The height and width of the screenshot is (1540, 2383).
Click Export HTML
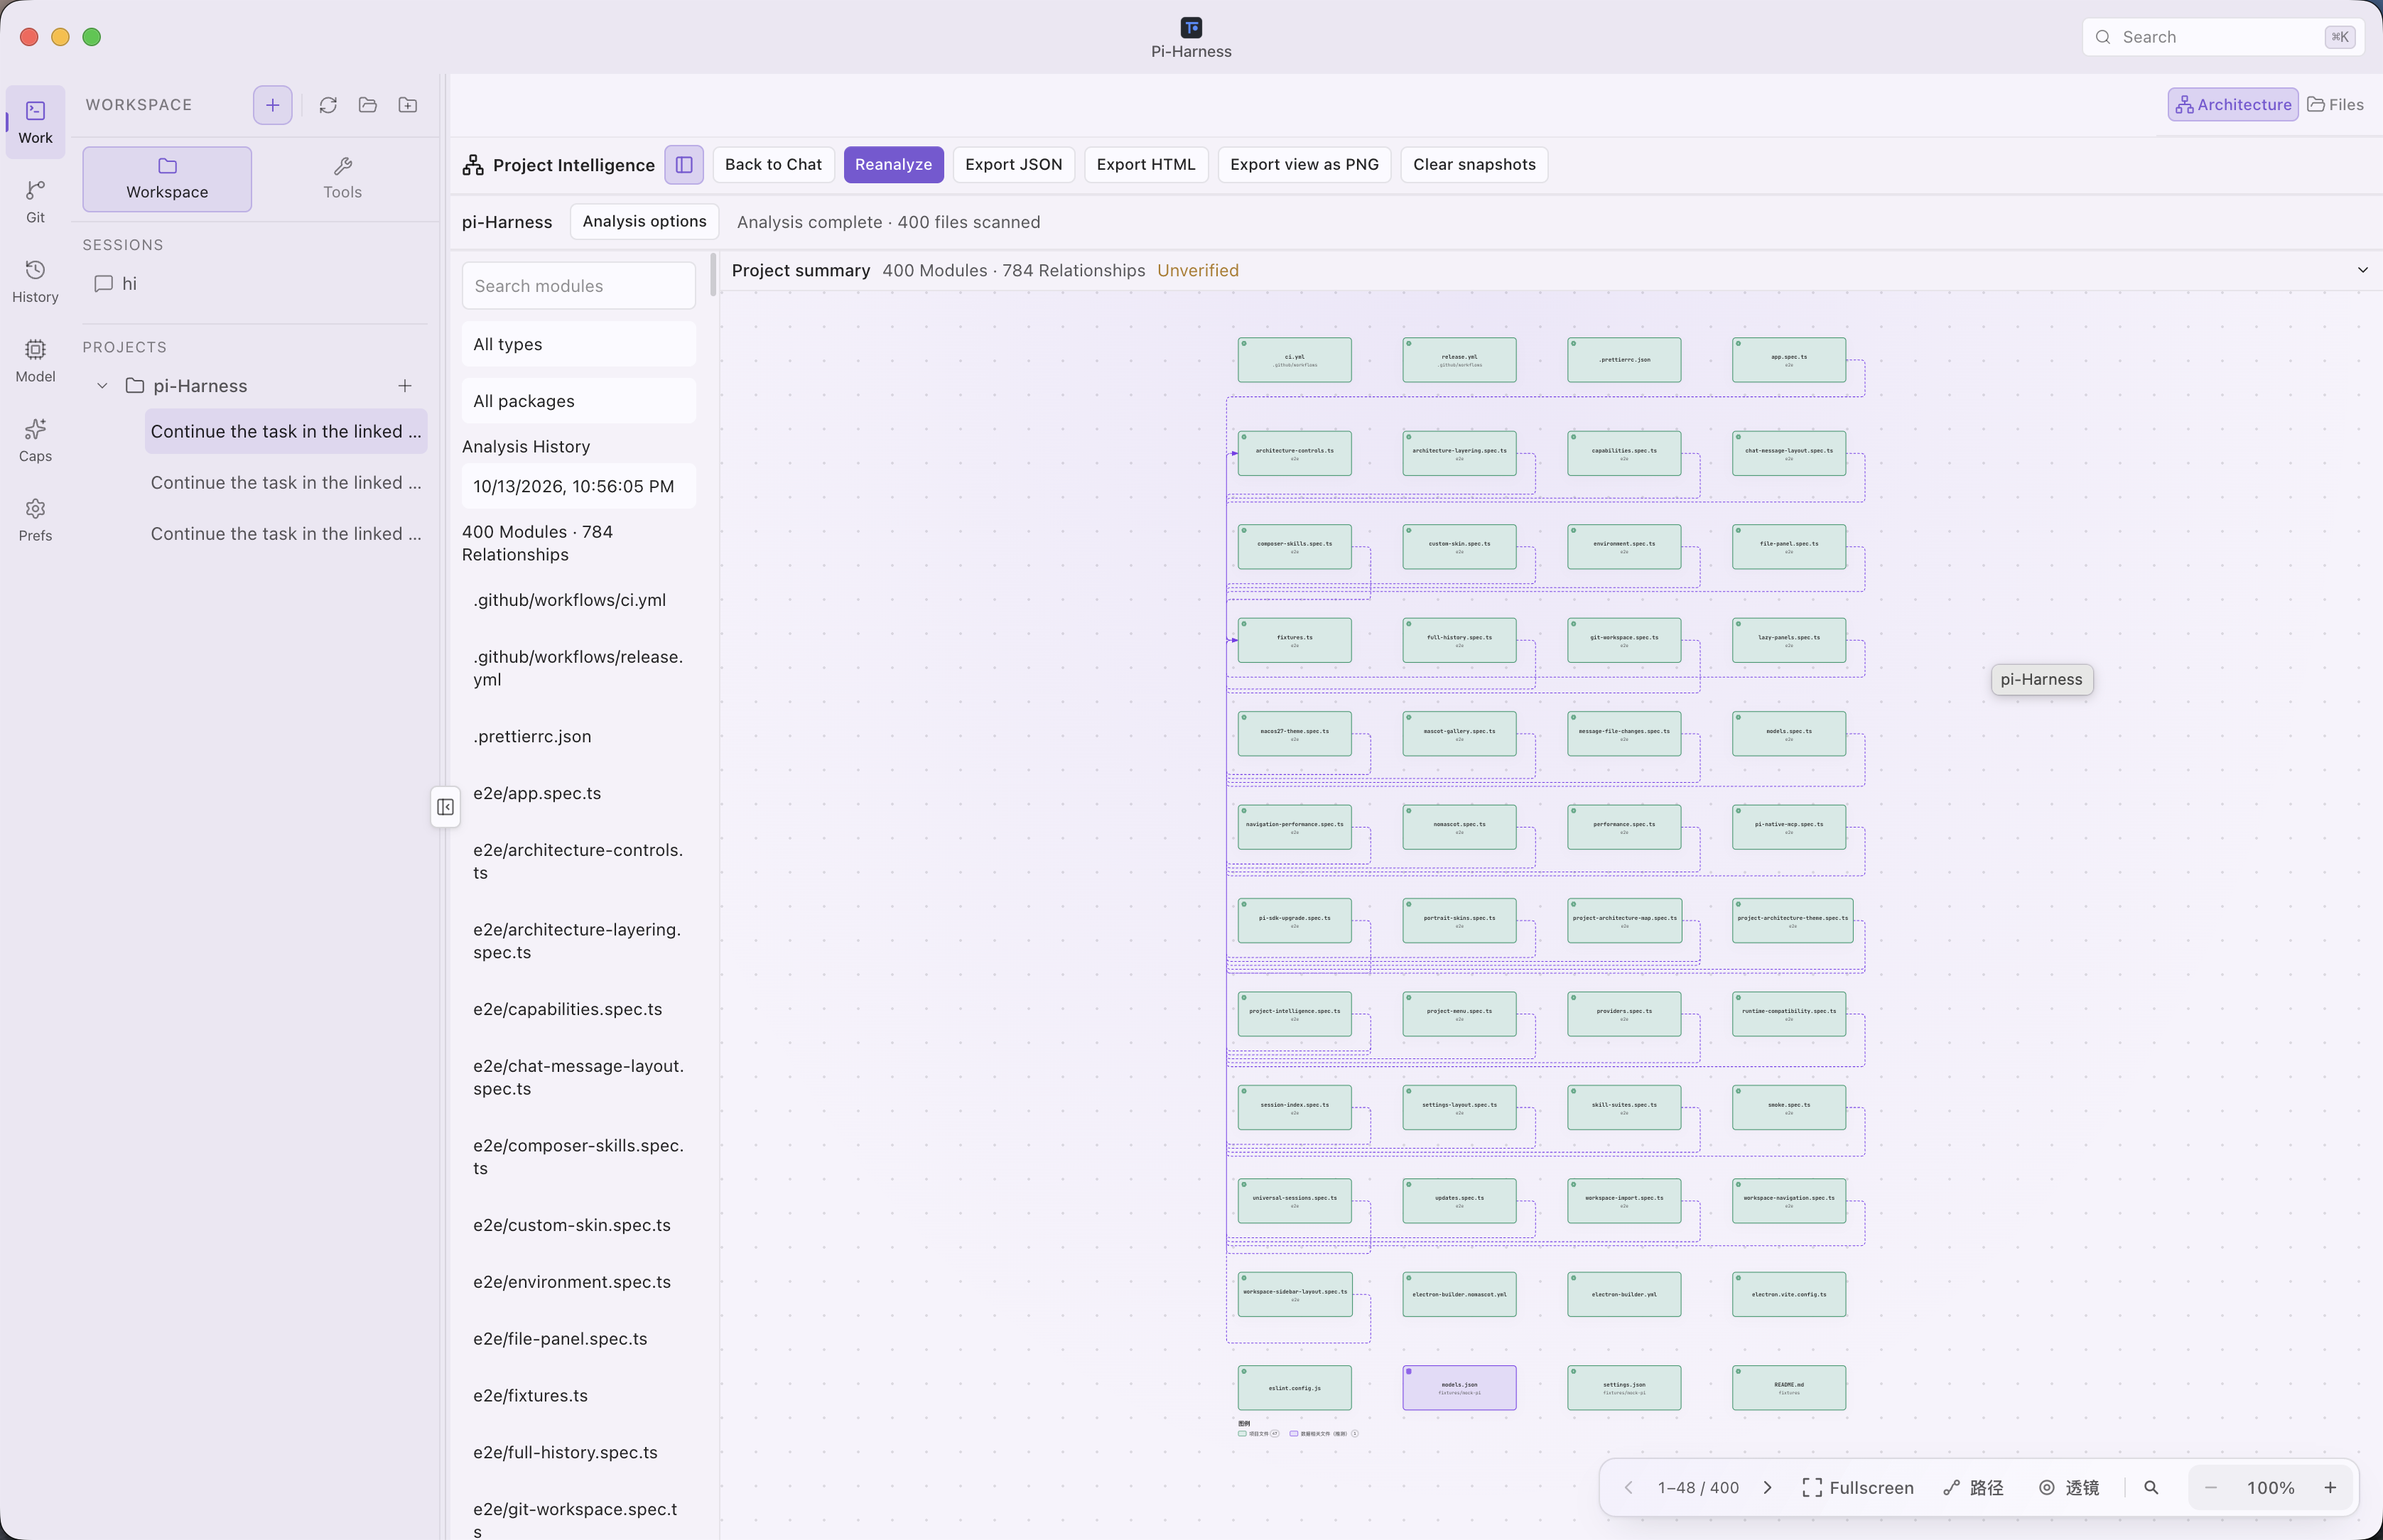tap(1146, 165)
